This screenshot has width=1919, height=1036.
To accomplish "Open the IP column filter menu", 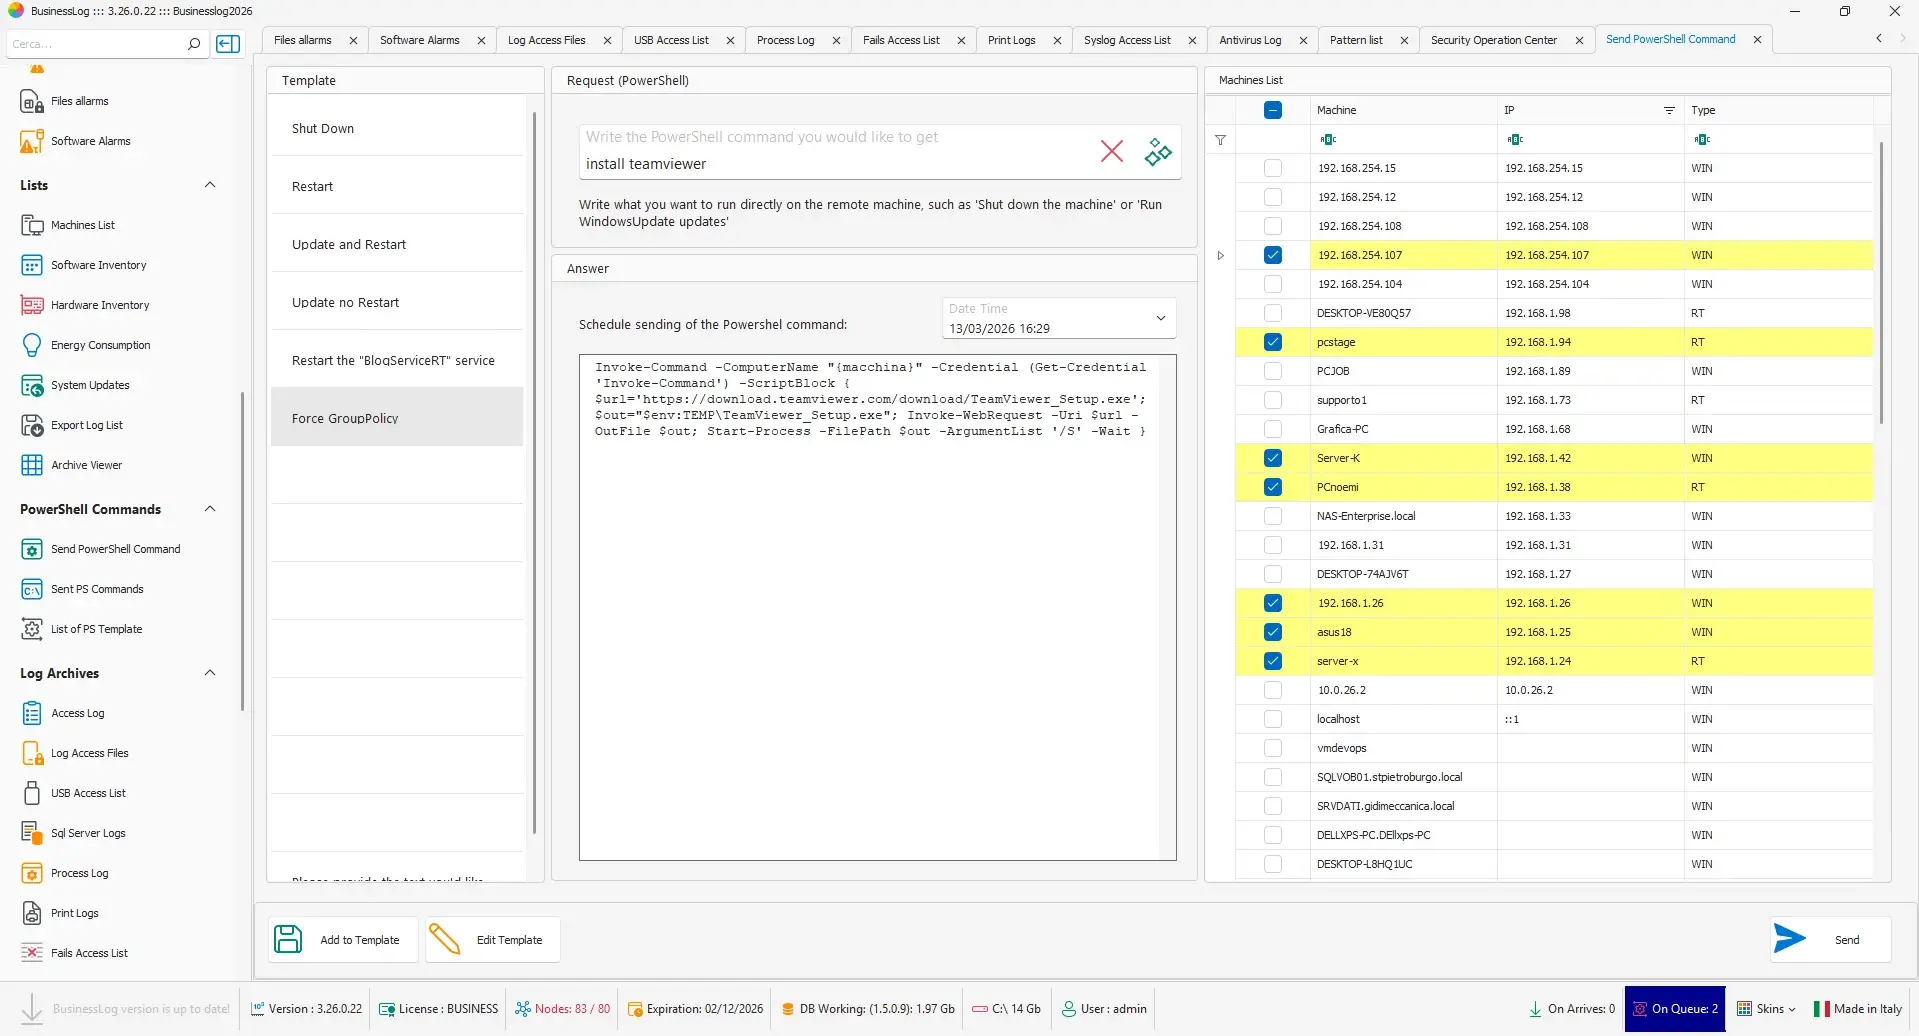I will (1669, 110).
